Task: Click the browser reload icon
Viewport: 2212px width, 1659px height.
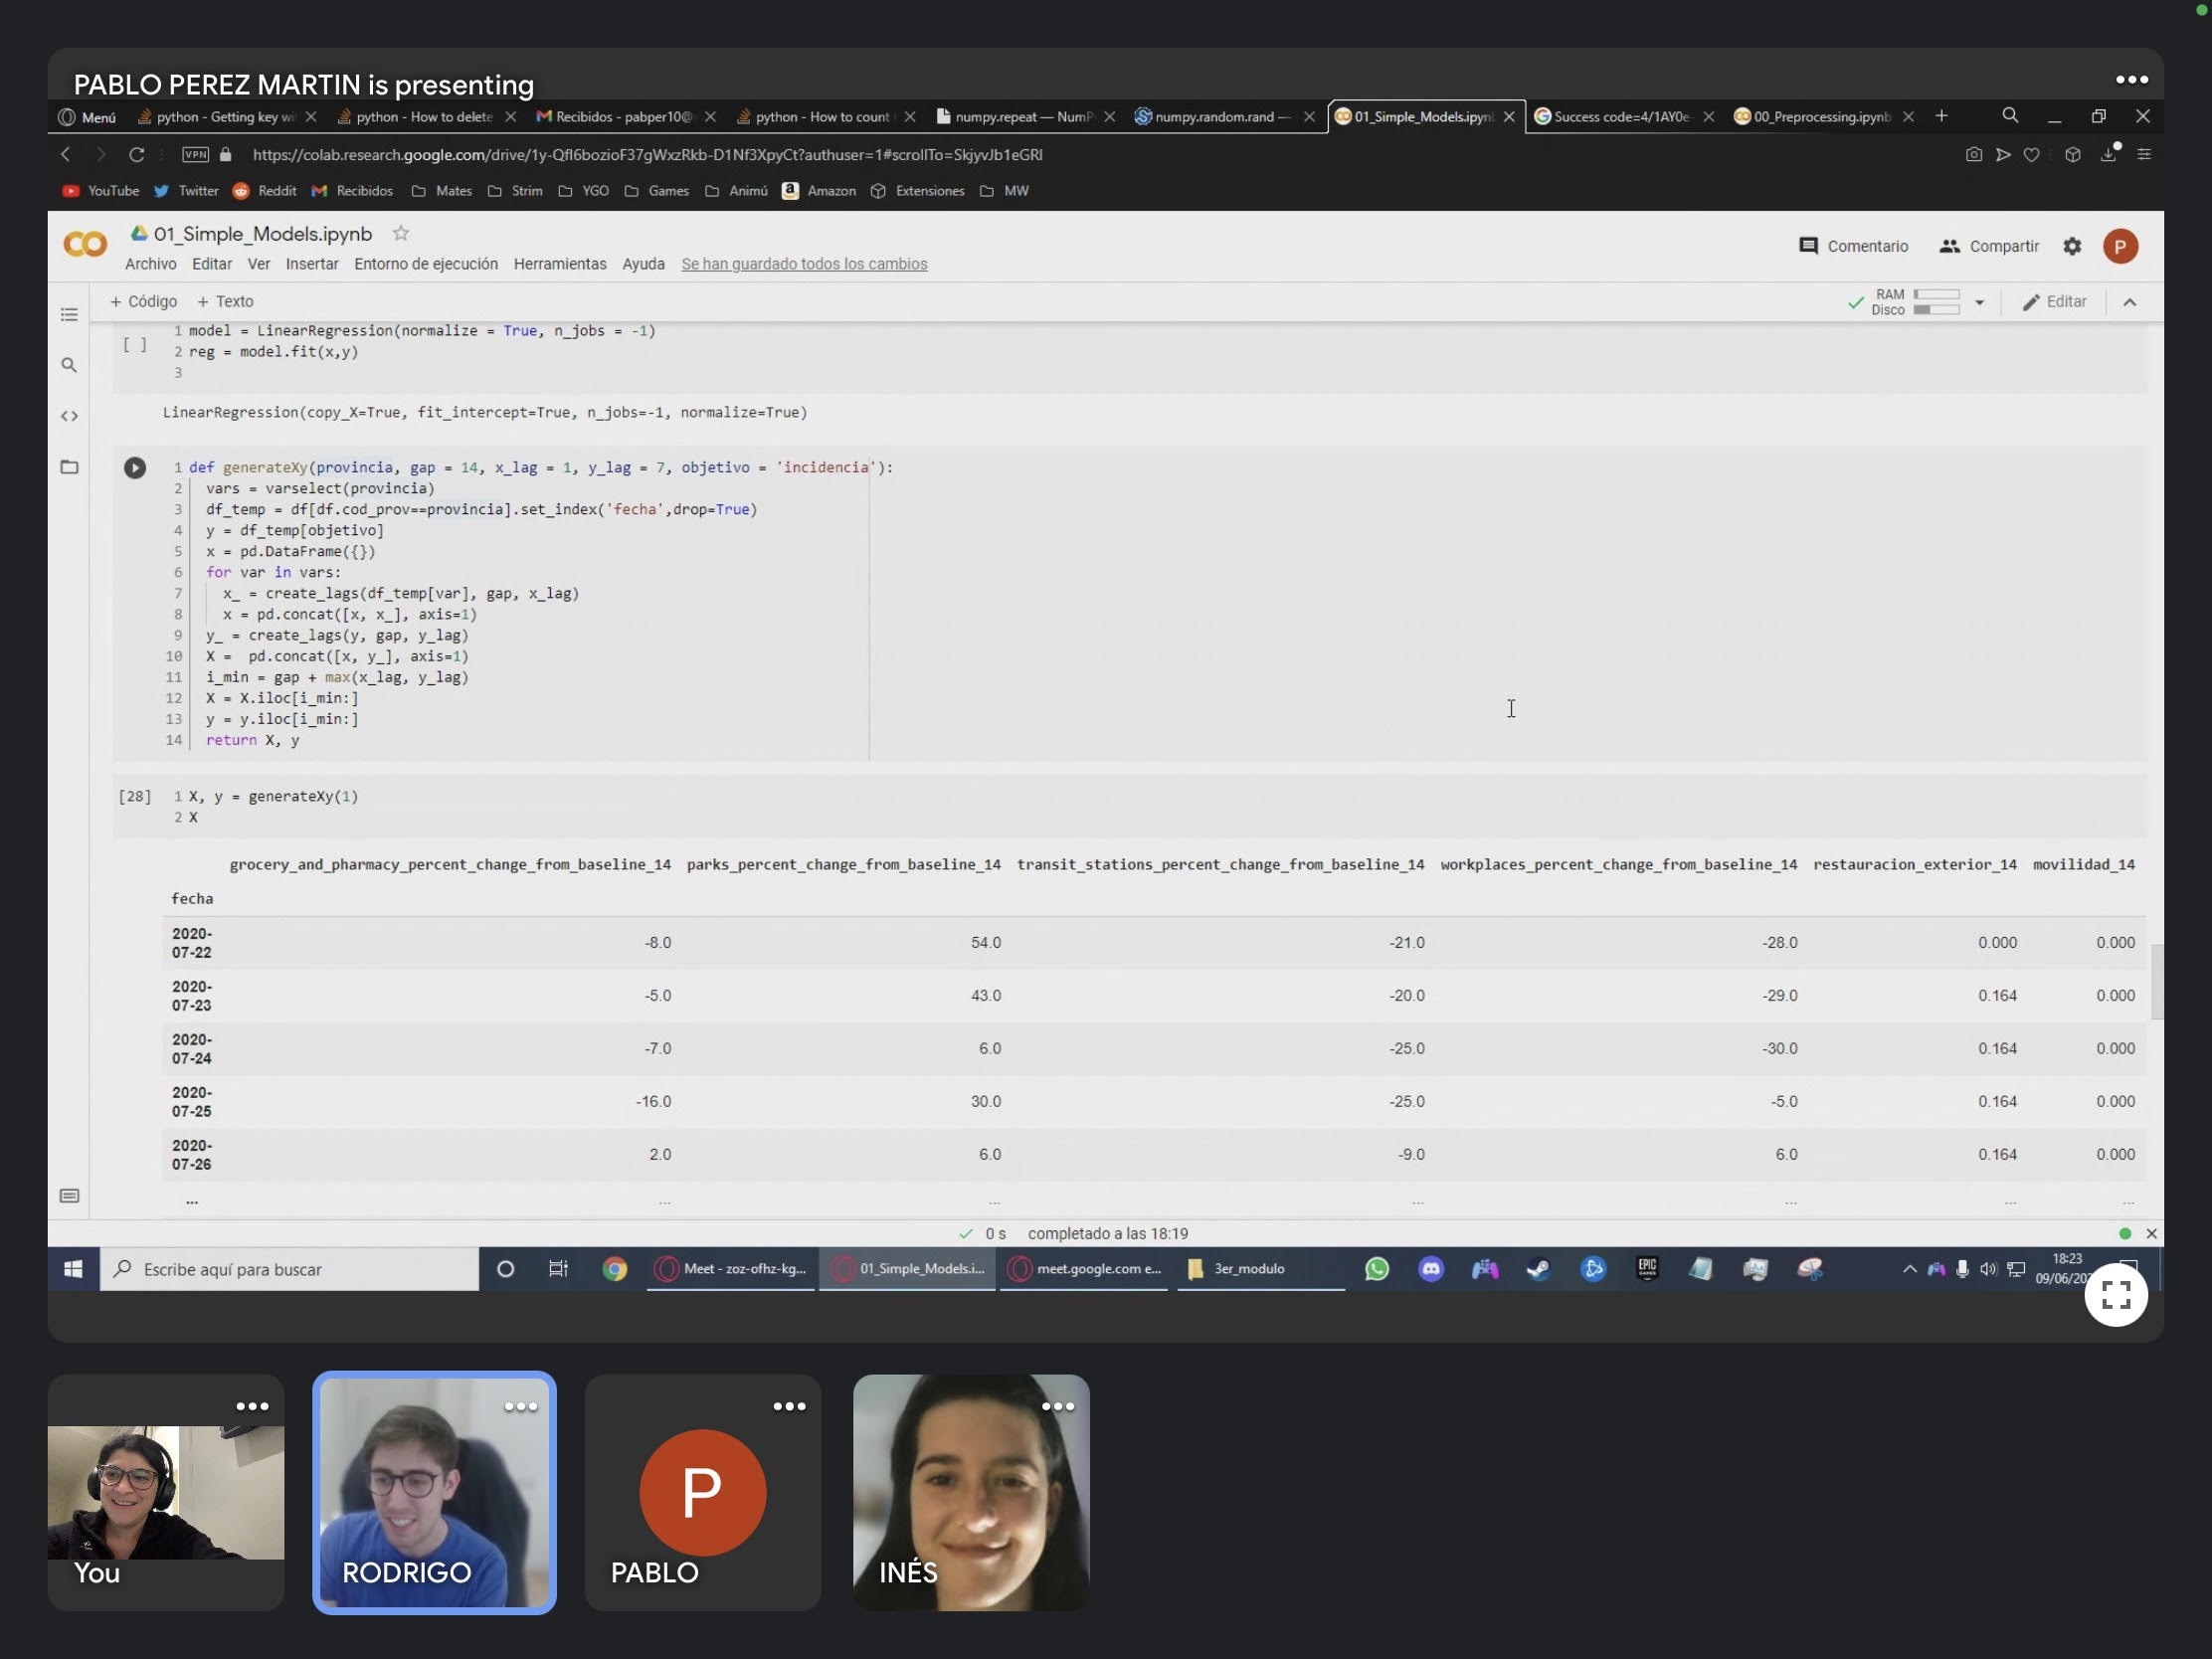Action: point(137,154)
